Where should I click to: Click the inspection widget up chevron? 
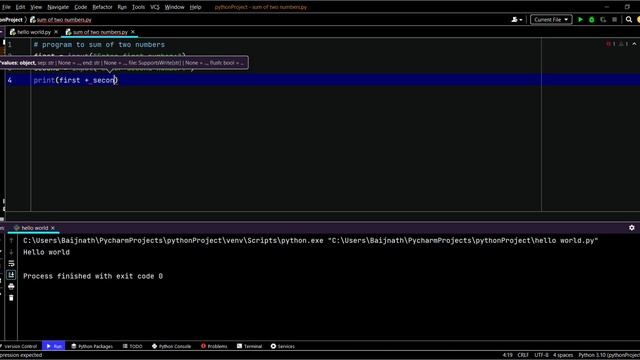coord(634,44)
